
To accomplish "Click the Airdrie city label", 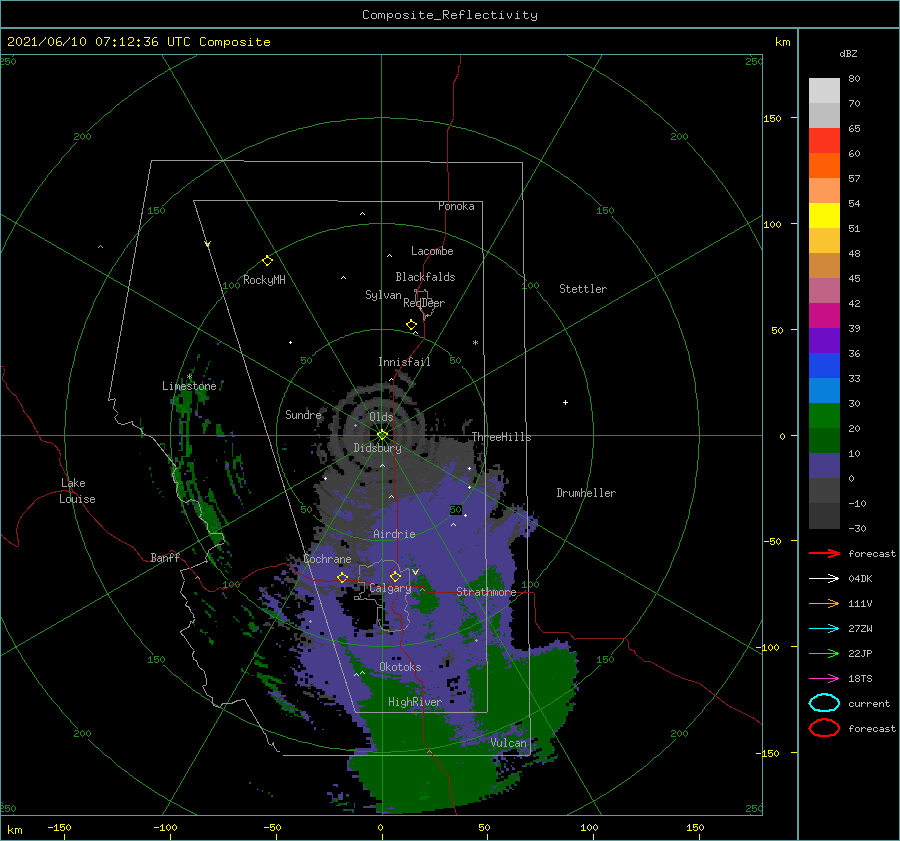I will coord(394,534).
